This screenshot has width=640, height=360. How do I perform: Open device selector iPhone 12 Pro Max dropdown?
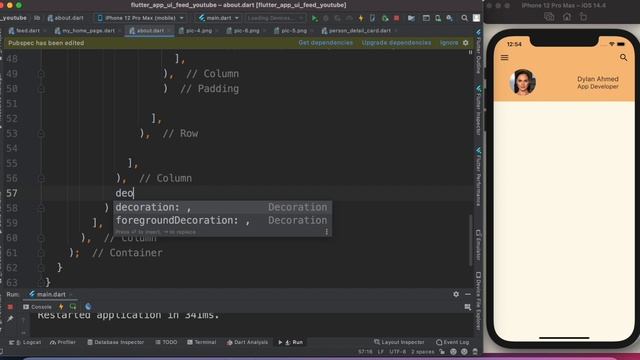[140, 18]
